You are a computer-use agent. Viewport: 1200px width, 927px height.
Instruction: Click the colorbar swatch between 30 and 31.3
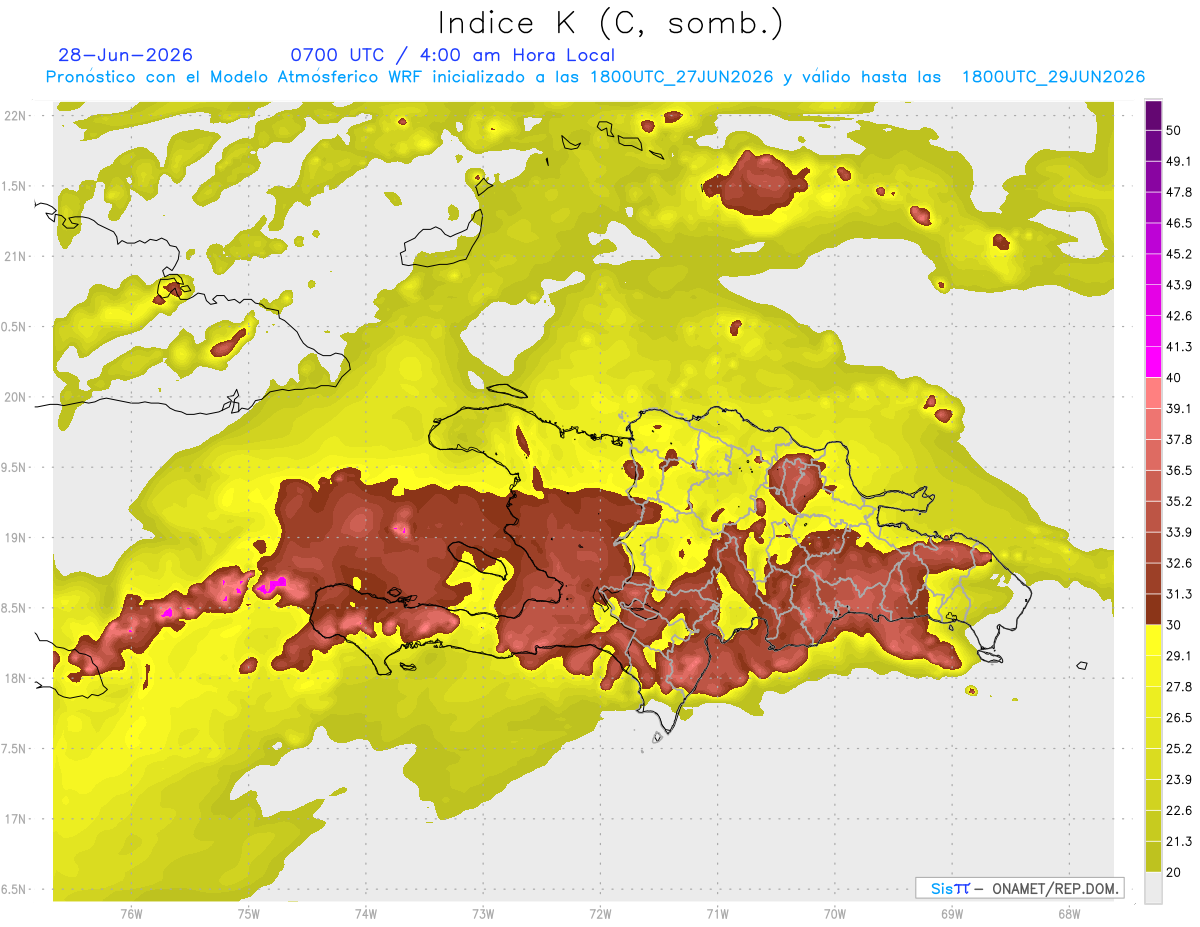[x=1153, y=609]
